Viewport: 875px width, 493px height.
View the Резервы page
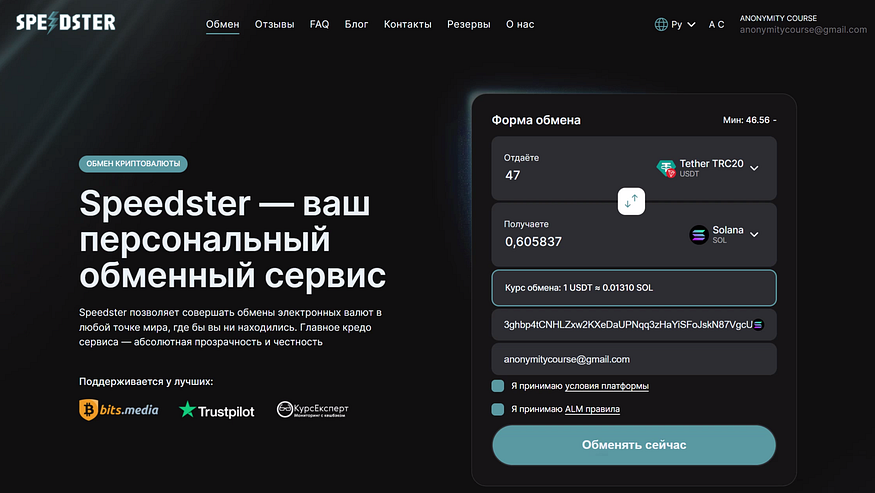coord(469,24)
